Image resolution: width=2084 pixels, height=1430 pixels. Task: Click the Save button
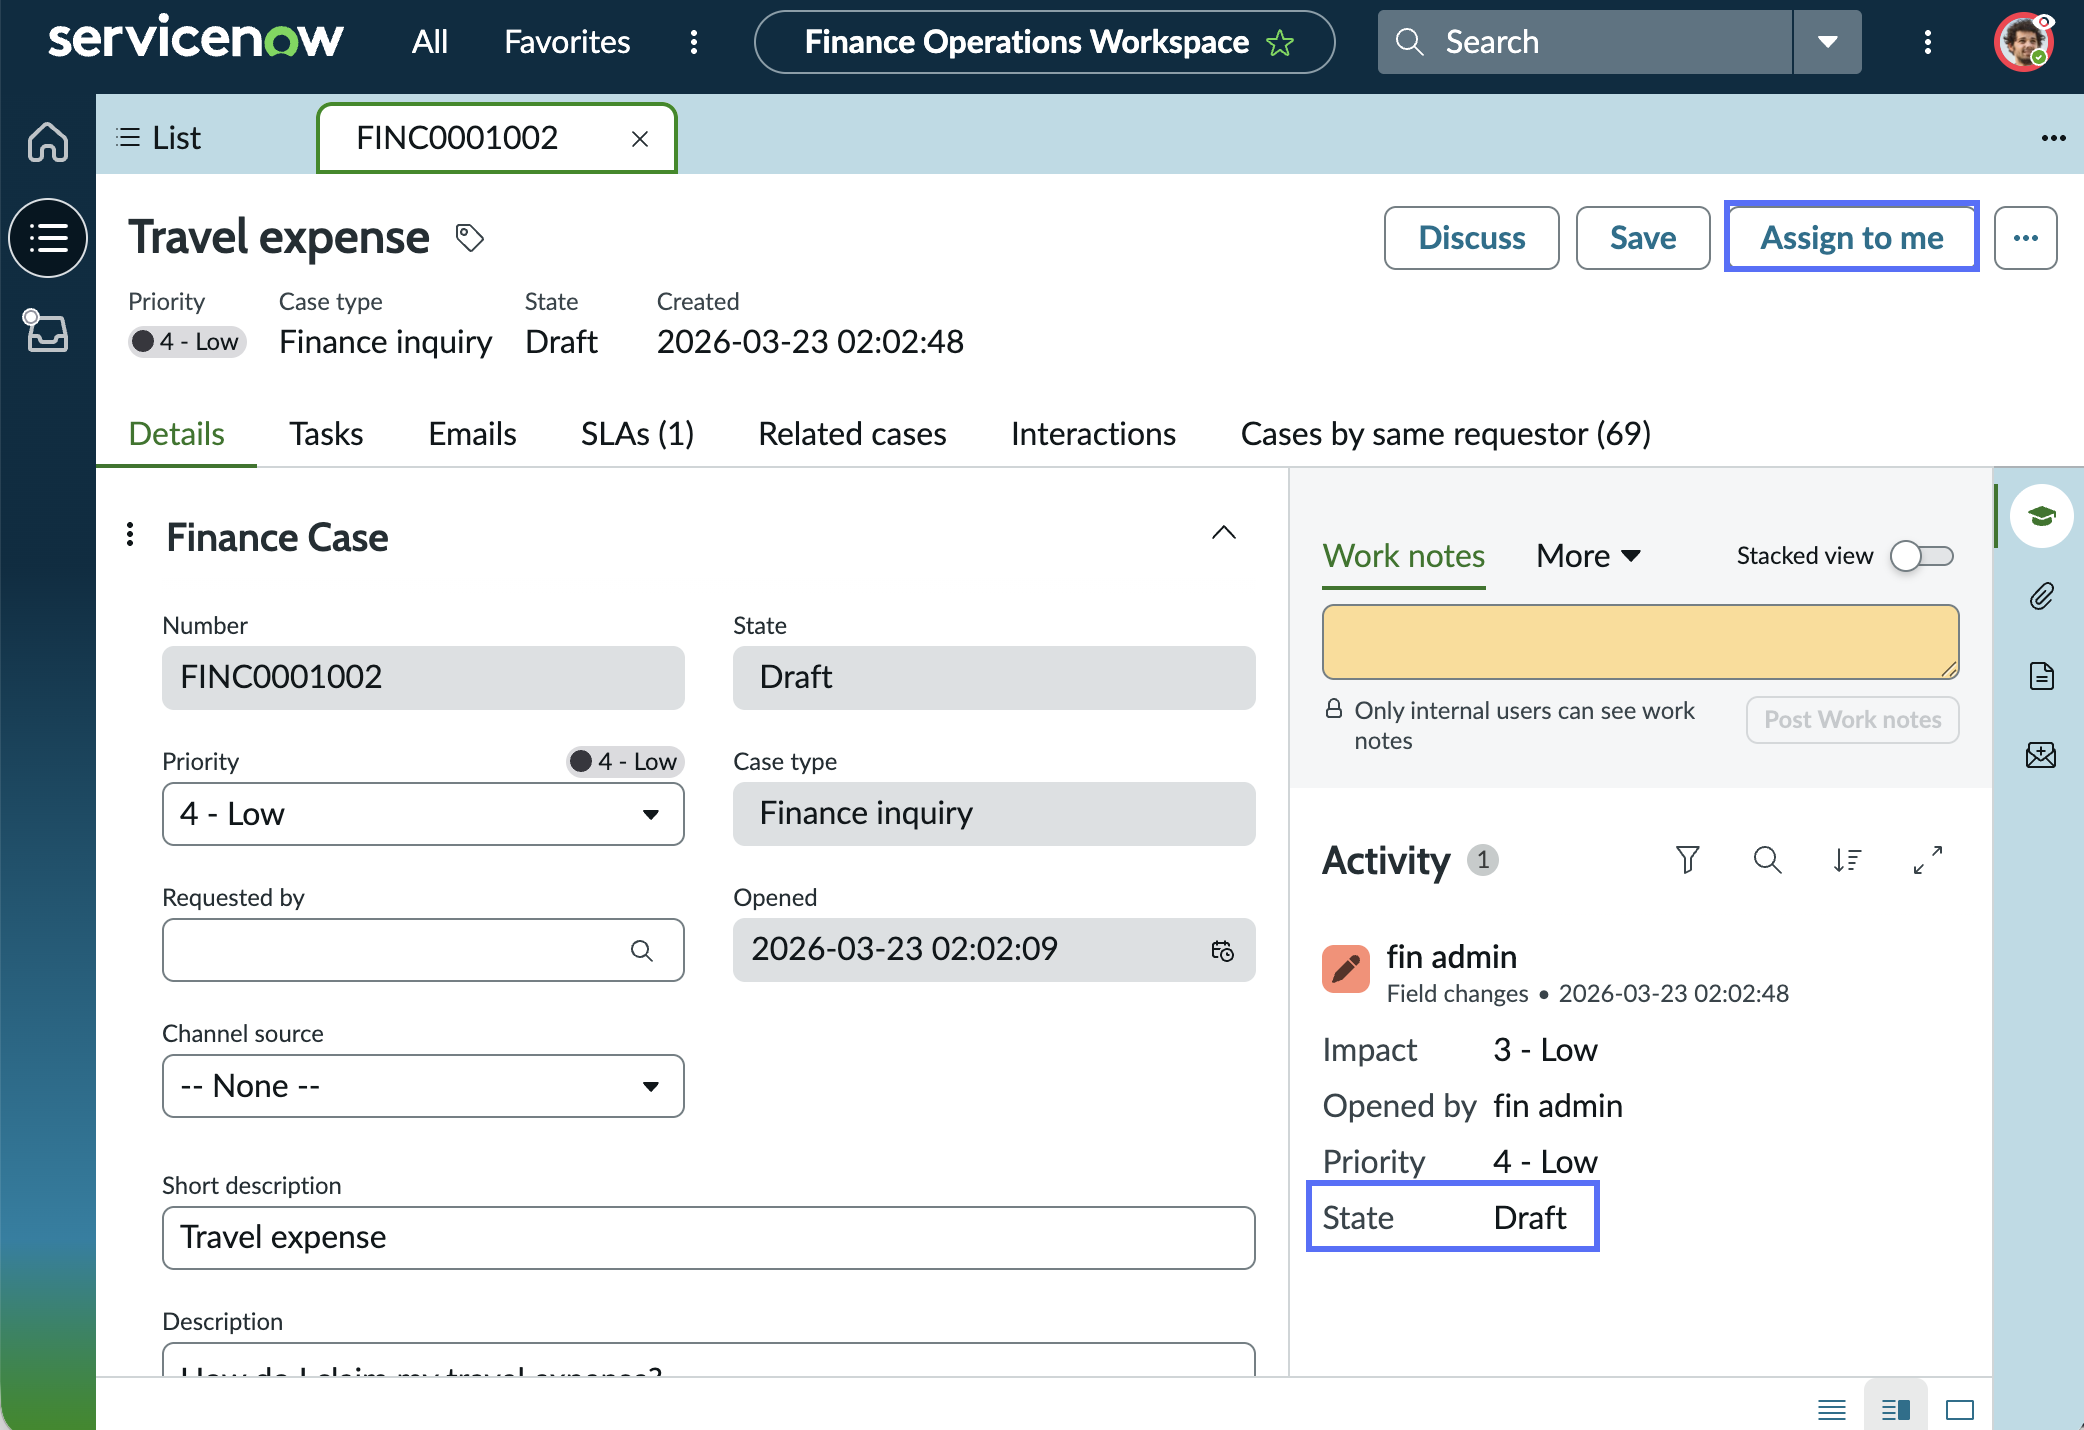(x=1643, y=238)
